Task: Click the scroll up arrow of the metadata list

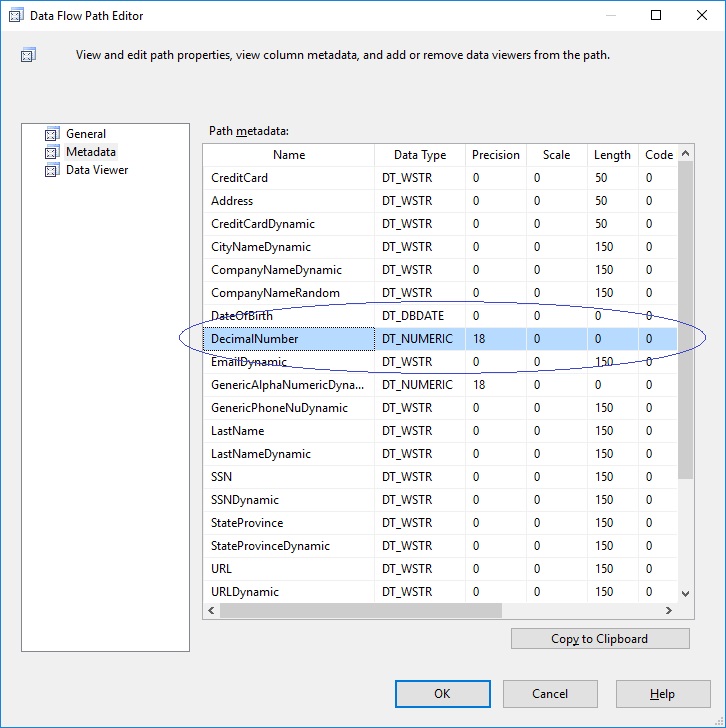Action: point(685,153)
